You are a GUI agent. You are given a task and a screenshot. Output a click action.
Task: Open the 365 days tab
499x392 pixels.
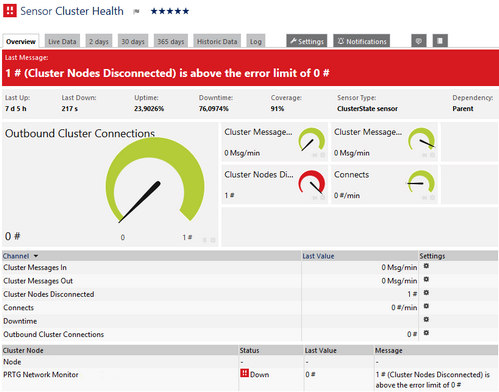coord(171,41)
